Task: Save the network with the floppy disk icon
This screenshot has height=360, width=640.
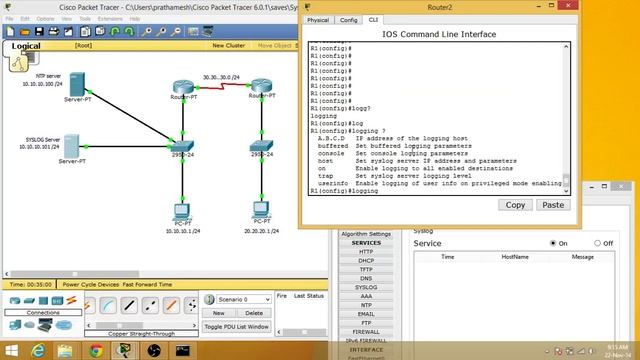Action: [x=39, y=31]
